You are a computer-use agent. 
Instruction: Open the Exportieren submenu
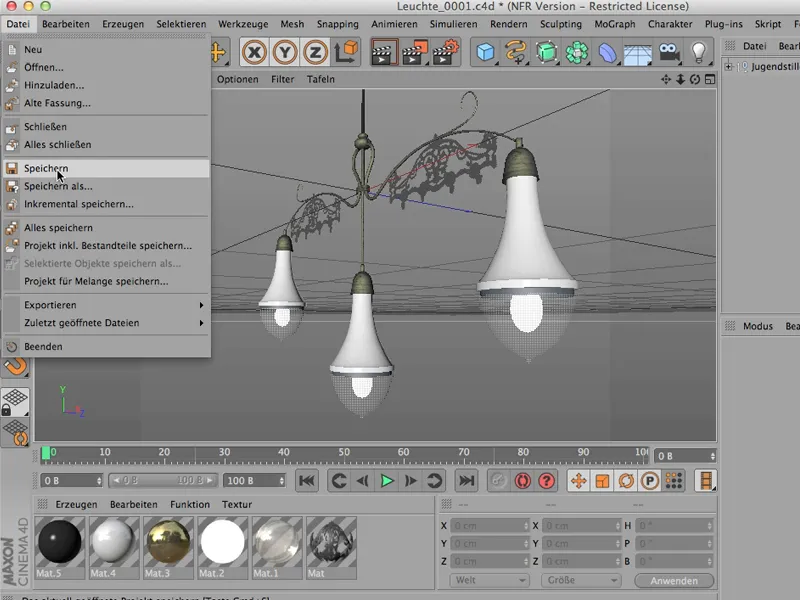coord(106,305)
